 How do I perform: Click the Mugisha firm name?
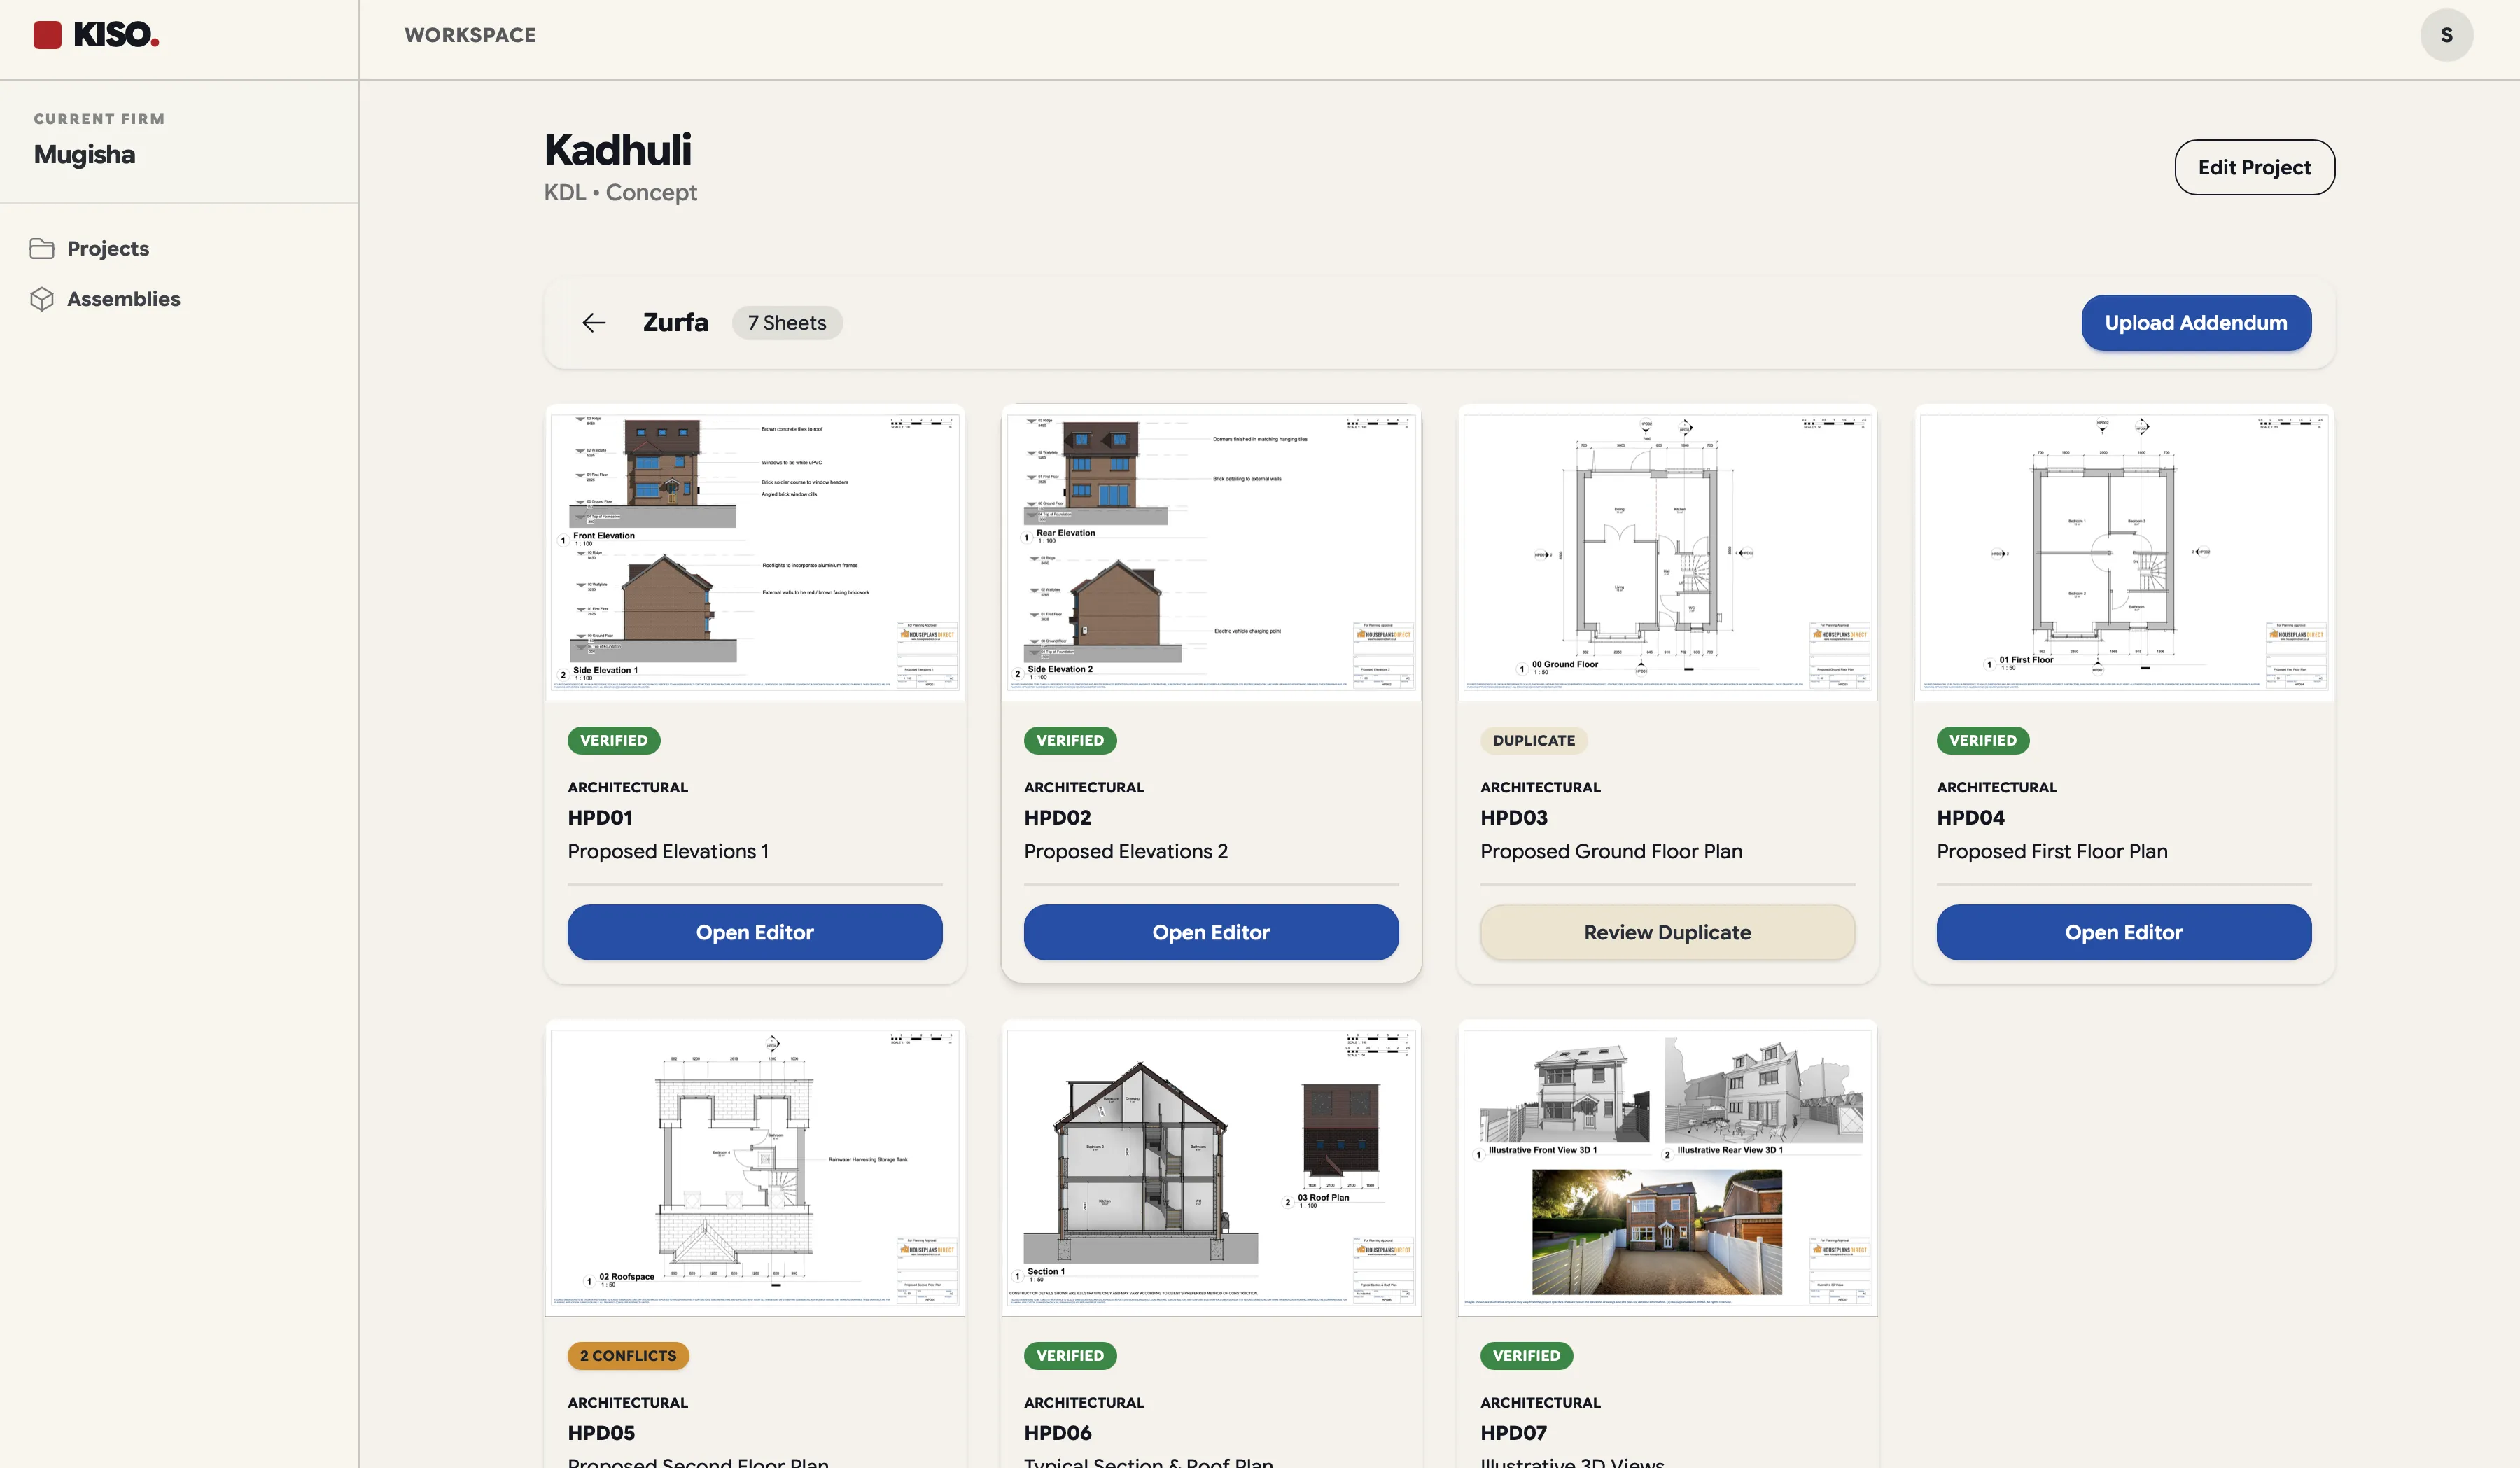click(x=84, y=154)
